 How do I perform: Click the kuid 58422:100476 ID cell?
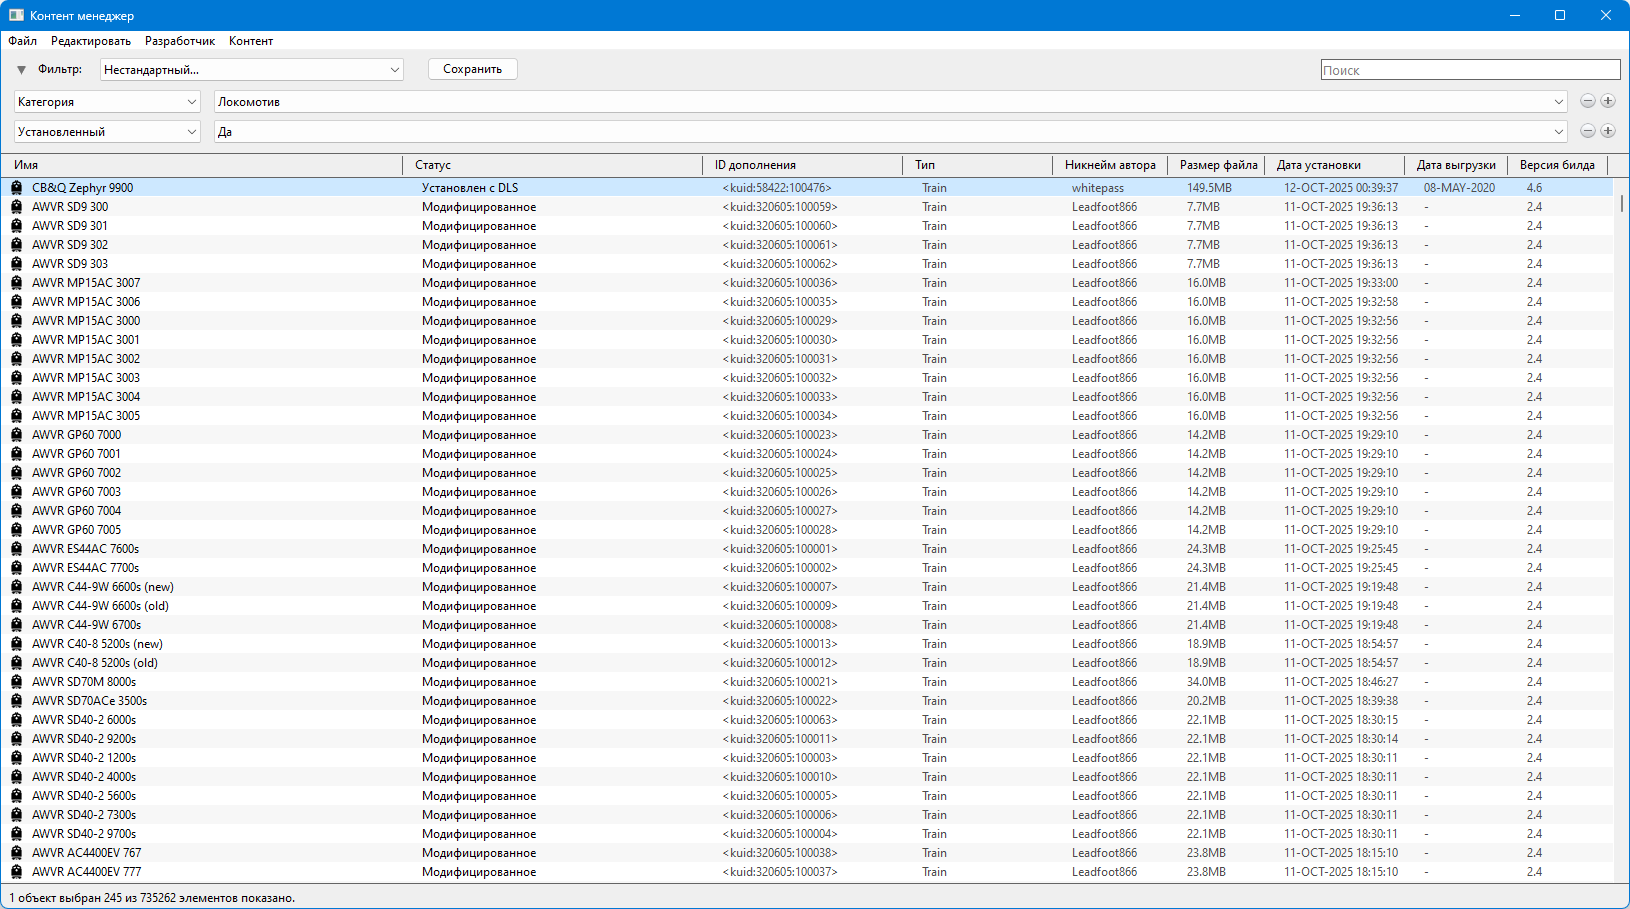(777, 188)
